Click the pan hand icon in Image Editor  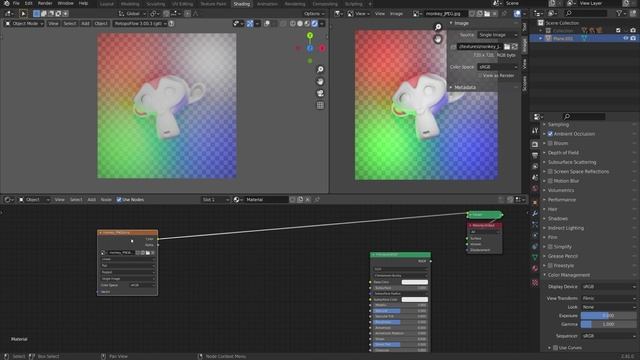pyautogui.click(x=438, y=39)
